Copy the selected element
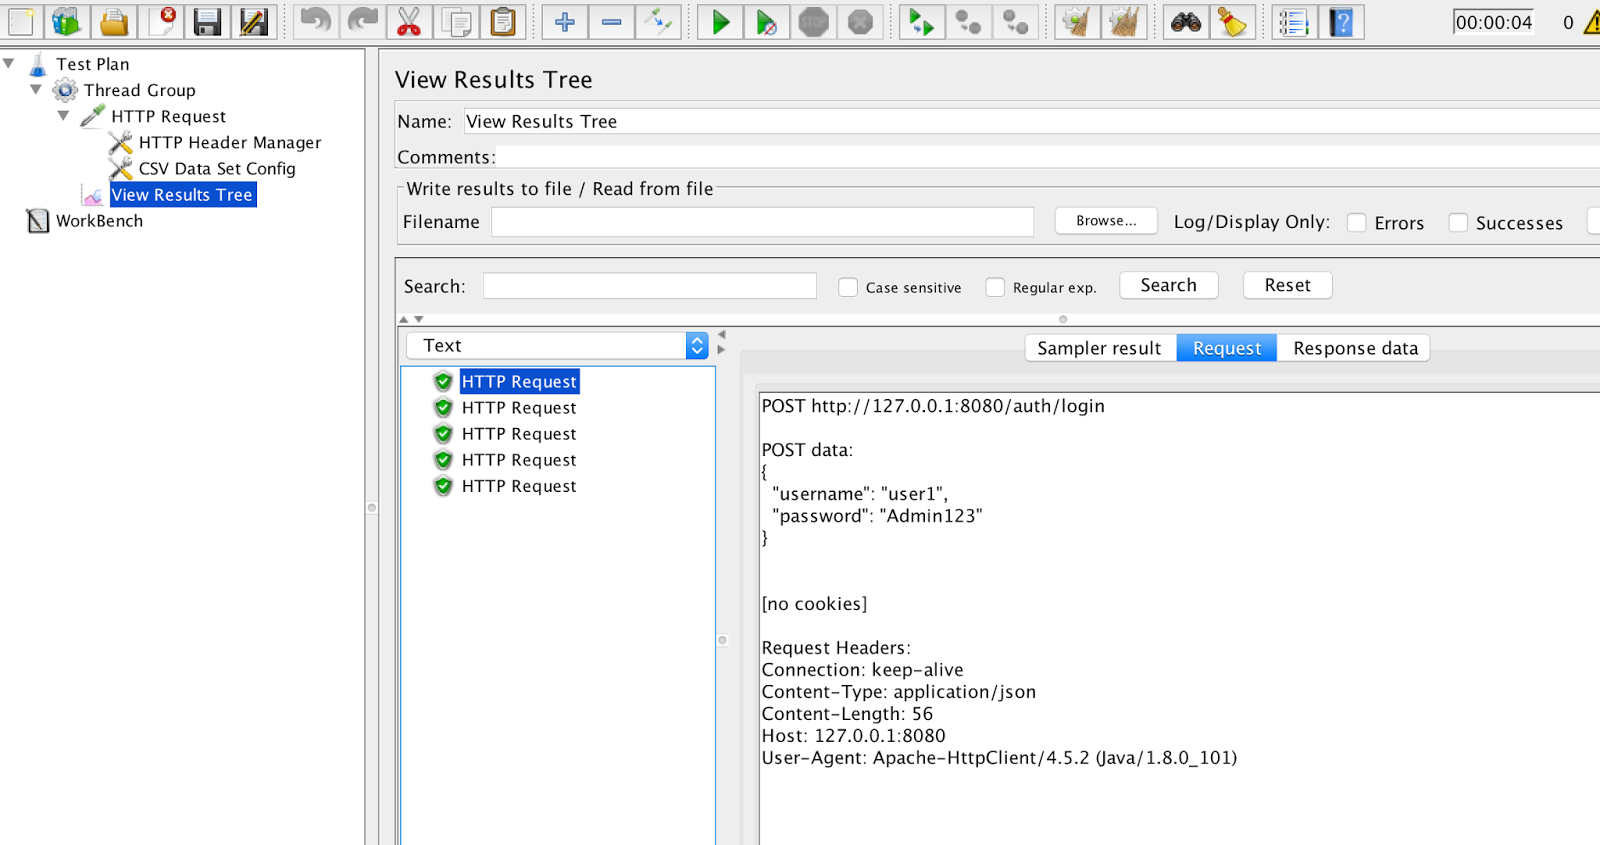The width and height of the screenshot is (1600, 845). tap(456, 21)
